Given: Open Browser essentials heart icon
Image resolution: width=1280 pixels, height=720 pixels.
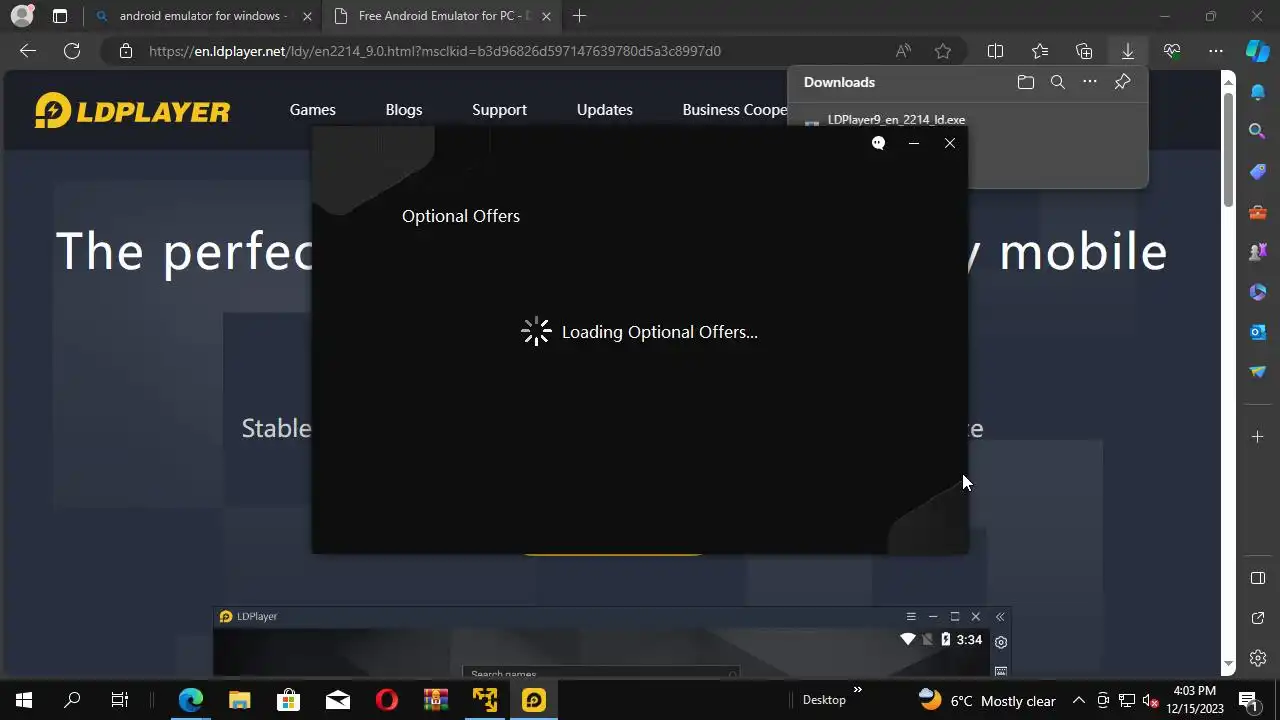Looking at the screenshot, I should (x=1172, y=51).
